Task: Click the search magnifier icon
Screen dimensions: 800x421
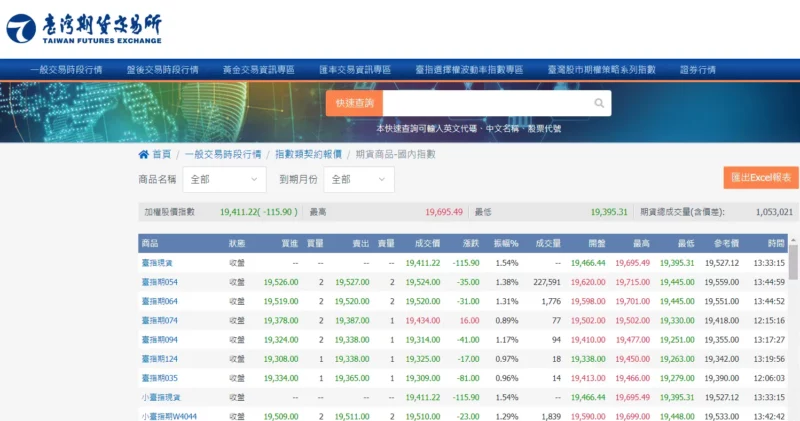Action: click(x=599, y=103)
